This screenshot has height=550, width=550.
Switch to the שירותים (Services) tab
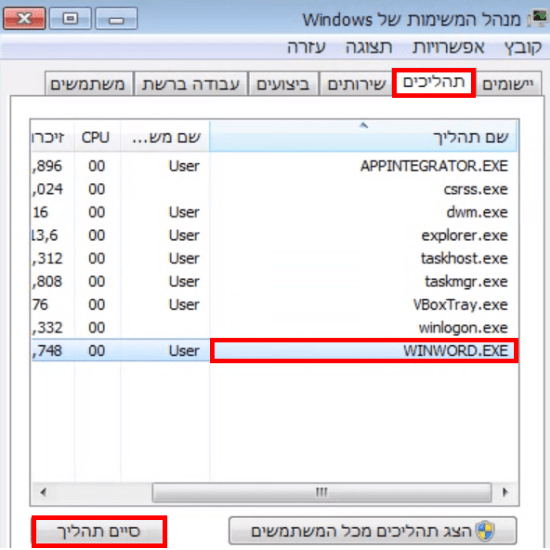point(356,84)
